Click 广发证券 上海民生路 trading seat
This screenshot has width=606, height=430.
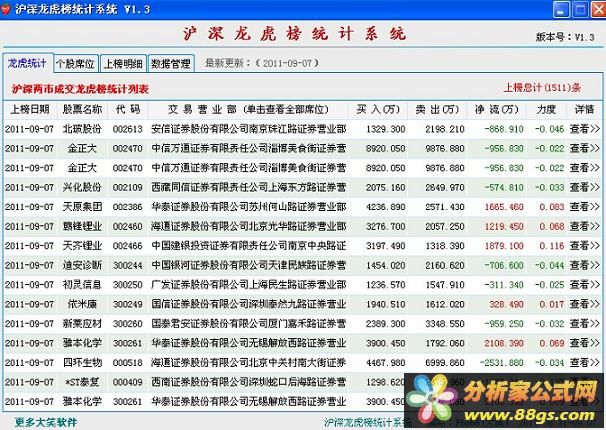pyautogui.click(x=249, y=285)
